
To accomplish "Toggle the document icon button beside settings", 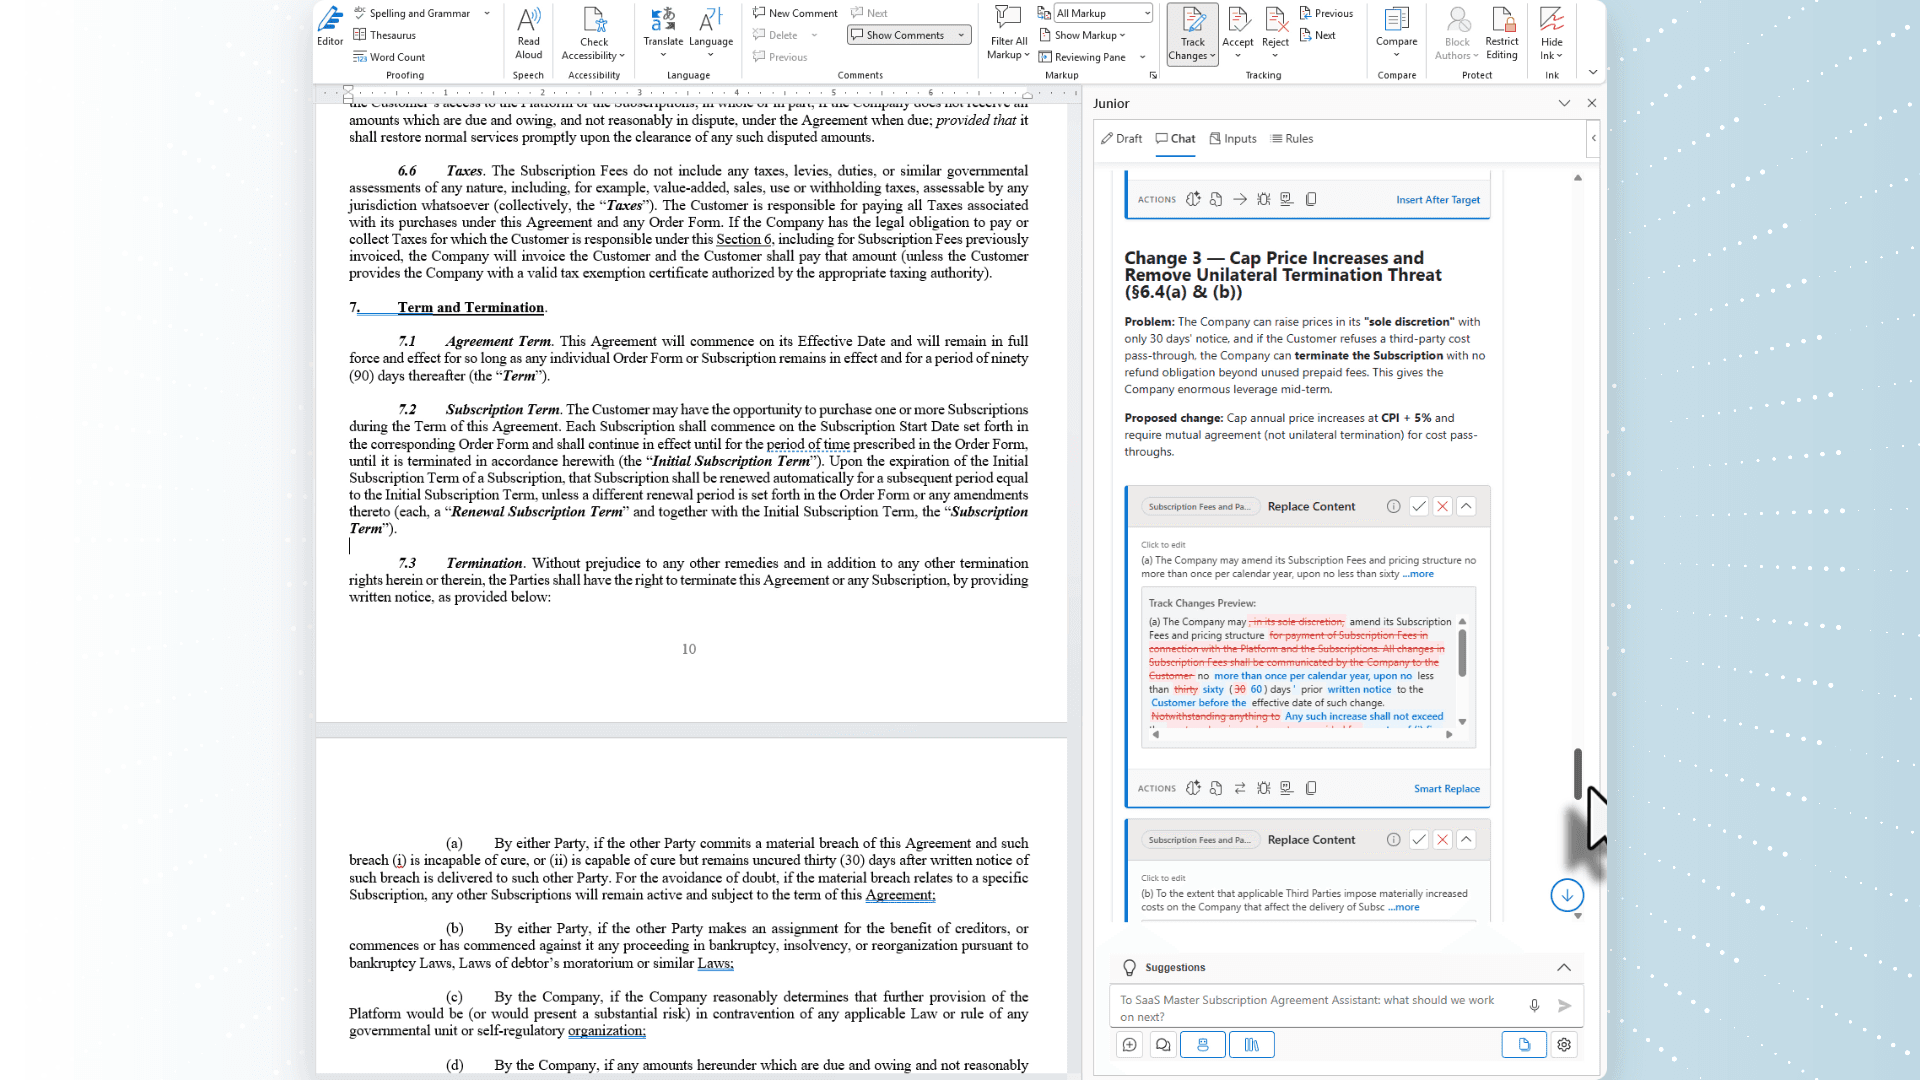I will pos(1524,1044).
